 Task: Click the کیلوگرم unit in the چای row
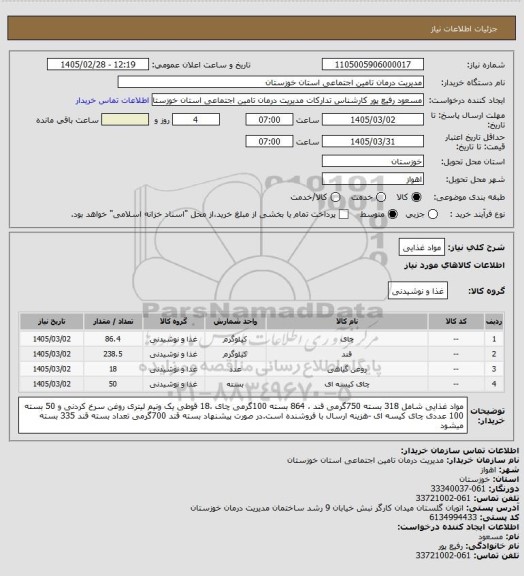(x=235, y=339)
